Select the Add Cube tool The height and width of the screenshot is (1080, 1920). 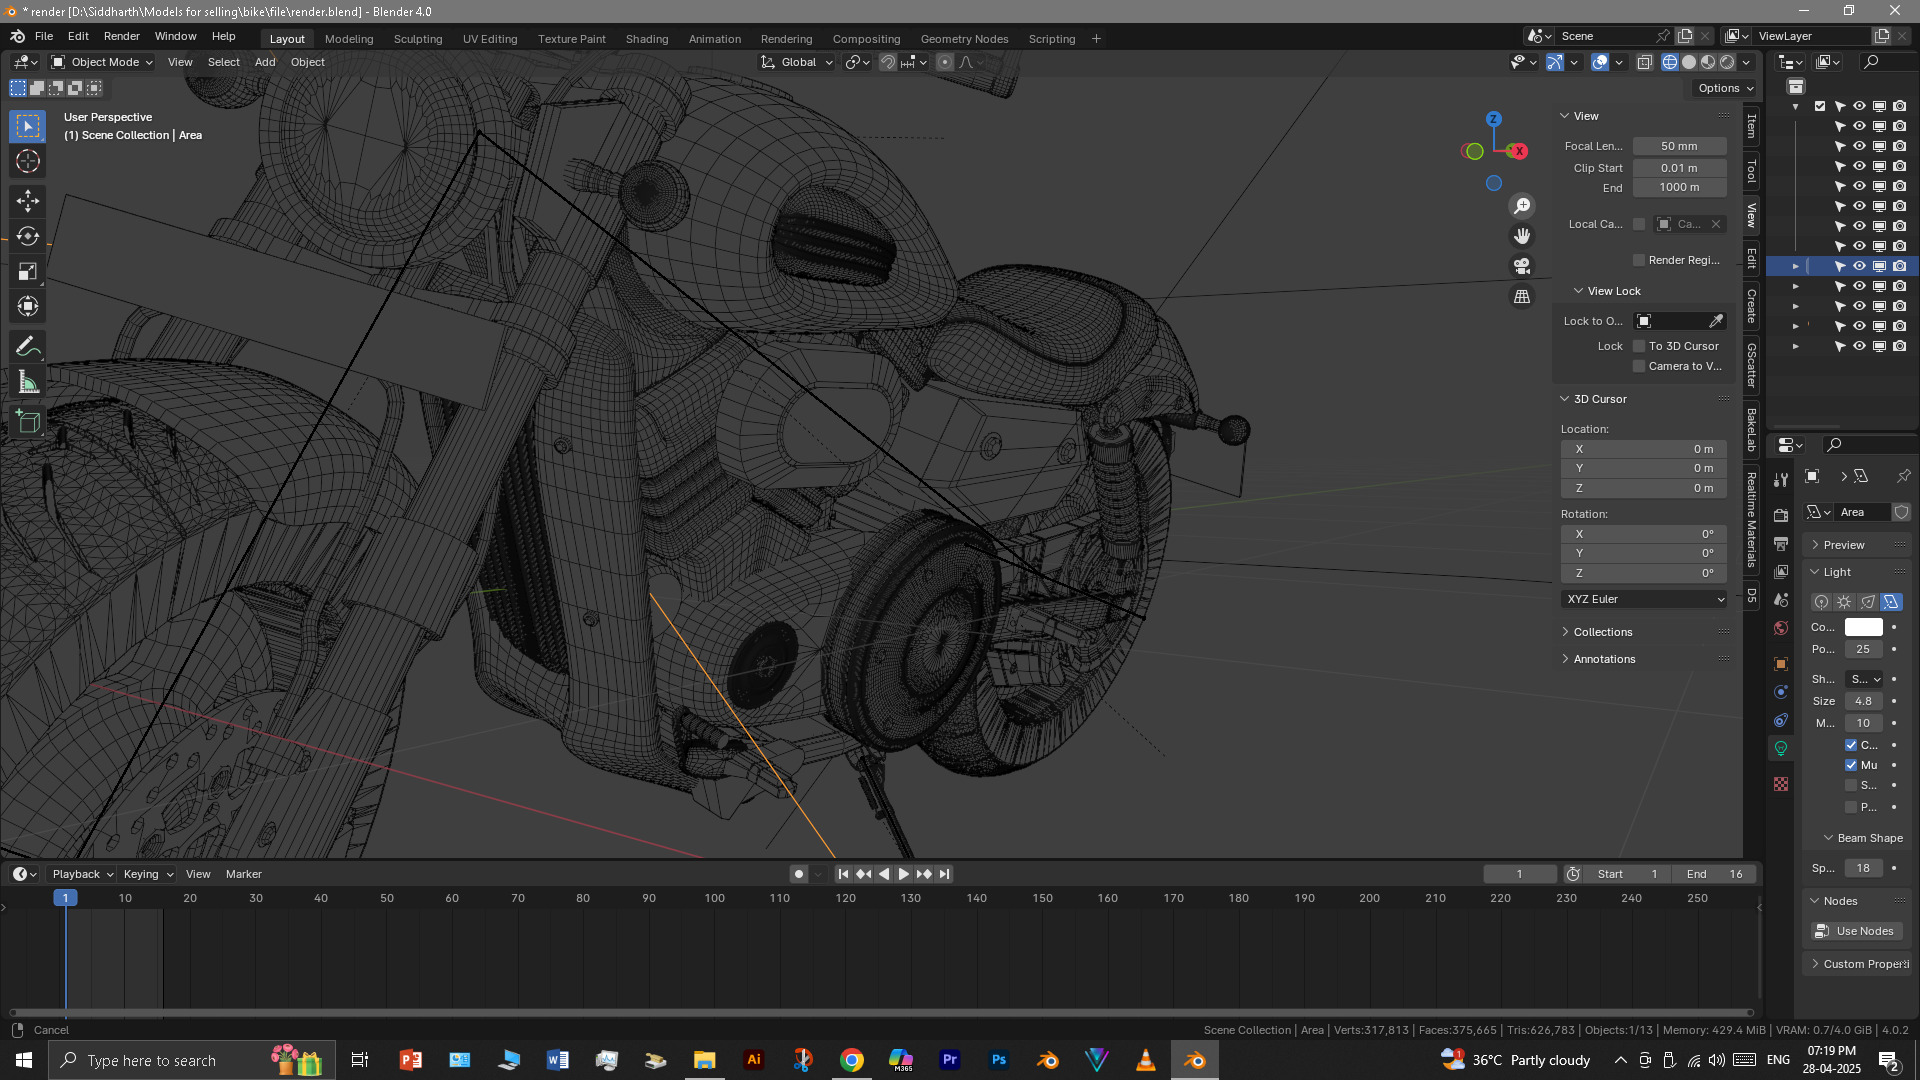pos(28,422)
